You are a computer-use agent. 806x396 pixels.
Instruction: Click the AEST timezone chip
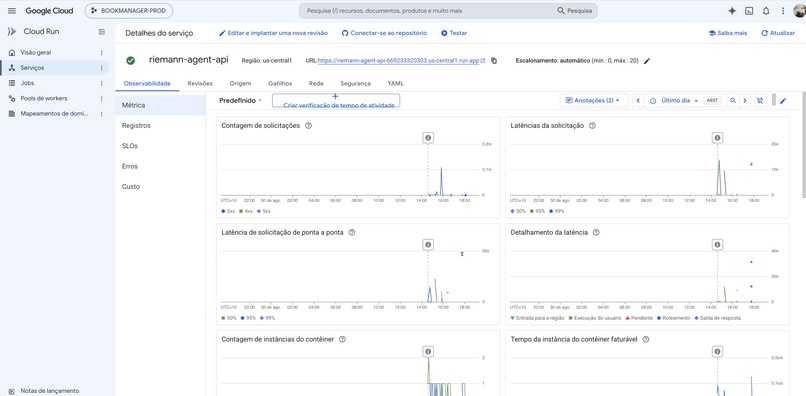click(x=712, y=101)
